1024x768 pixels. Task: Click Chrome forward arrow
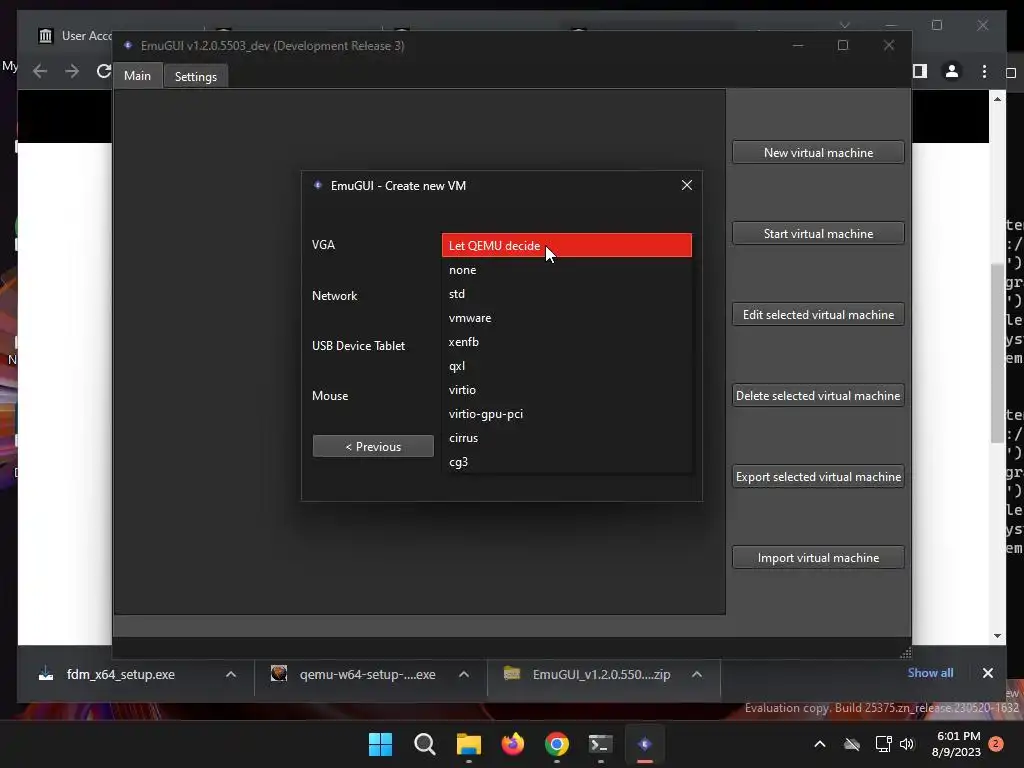tap(72, 71)
